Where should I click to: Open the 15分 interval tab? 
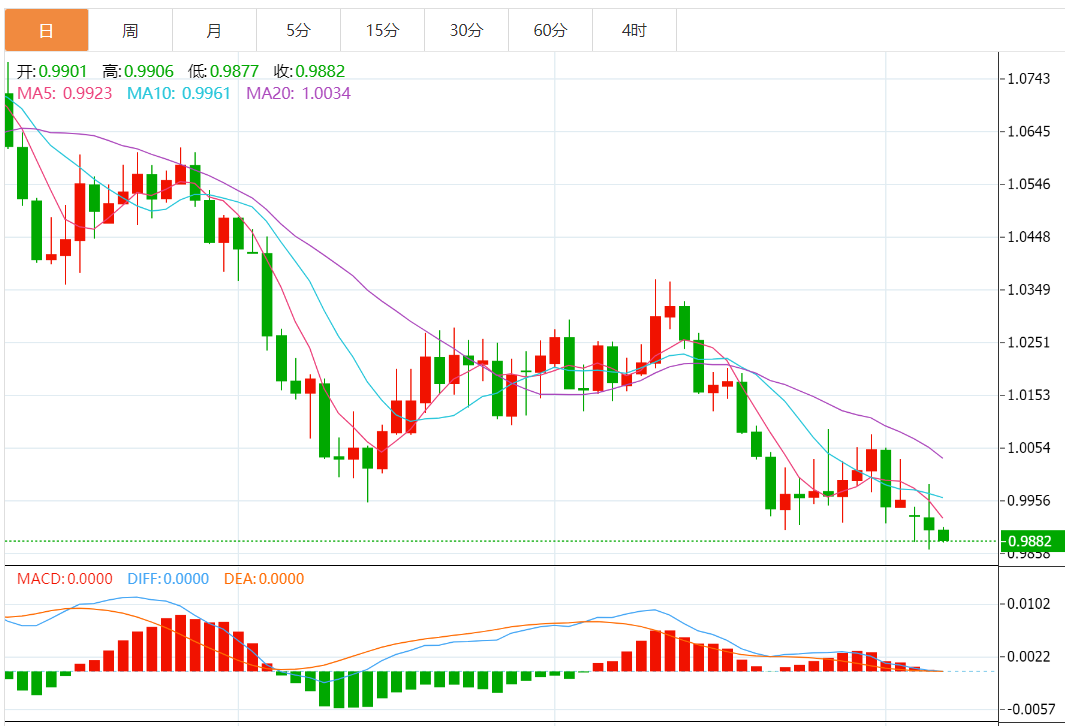pyautogui.click(x=382, y=30)
